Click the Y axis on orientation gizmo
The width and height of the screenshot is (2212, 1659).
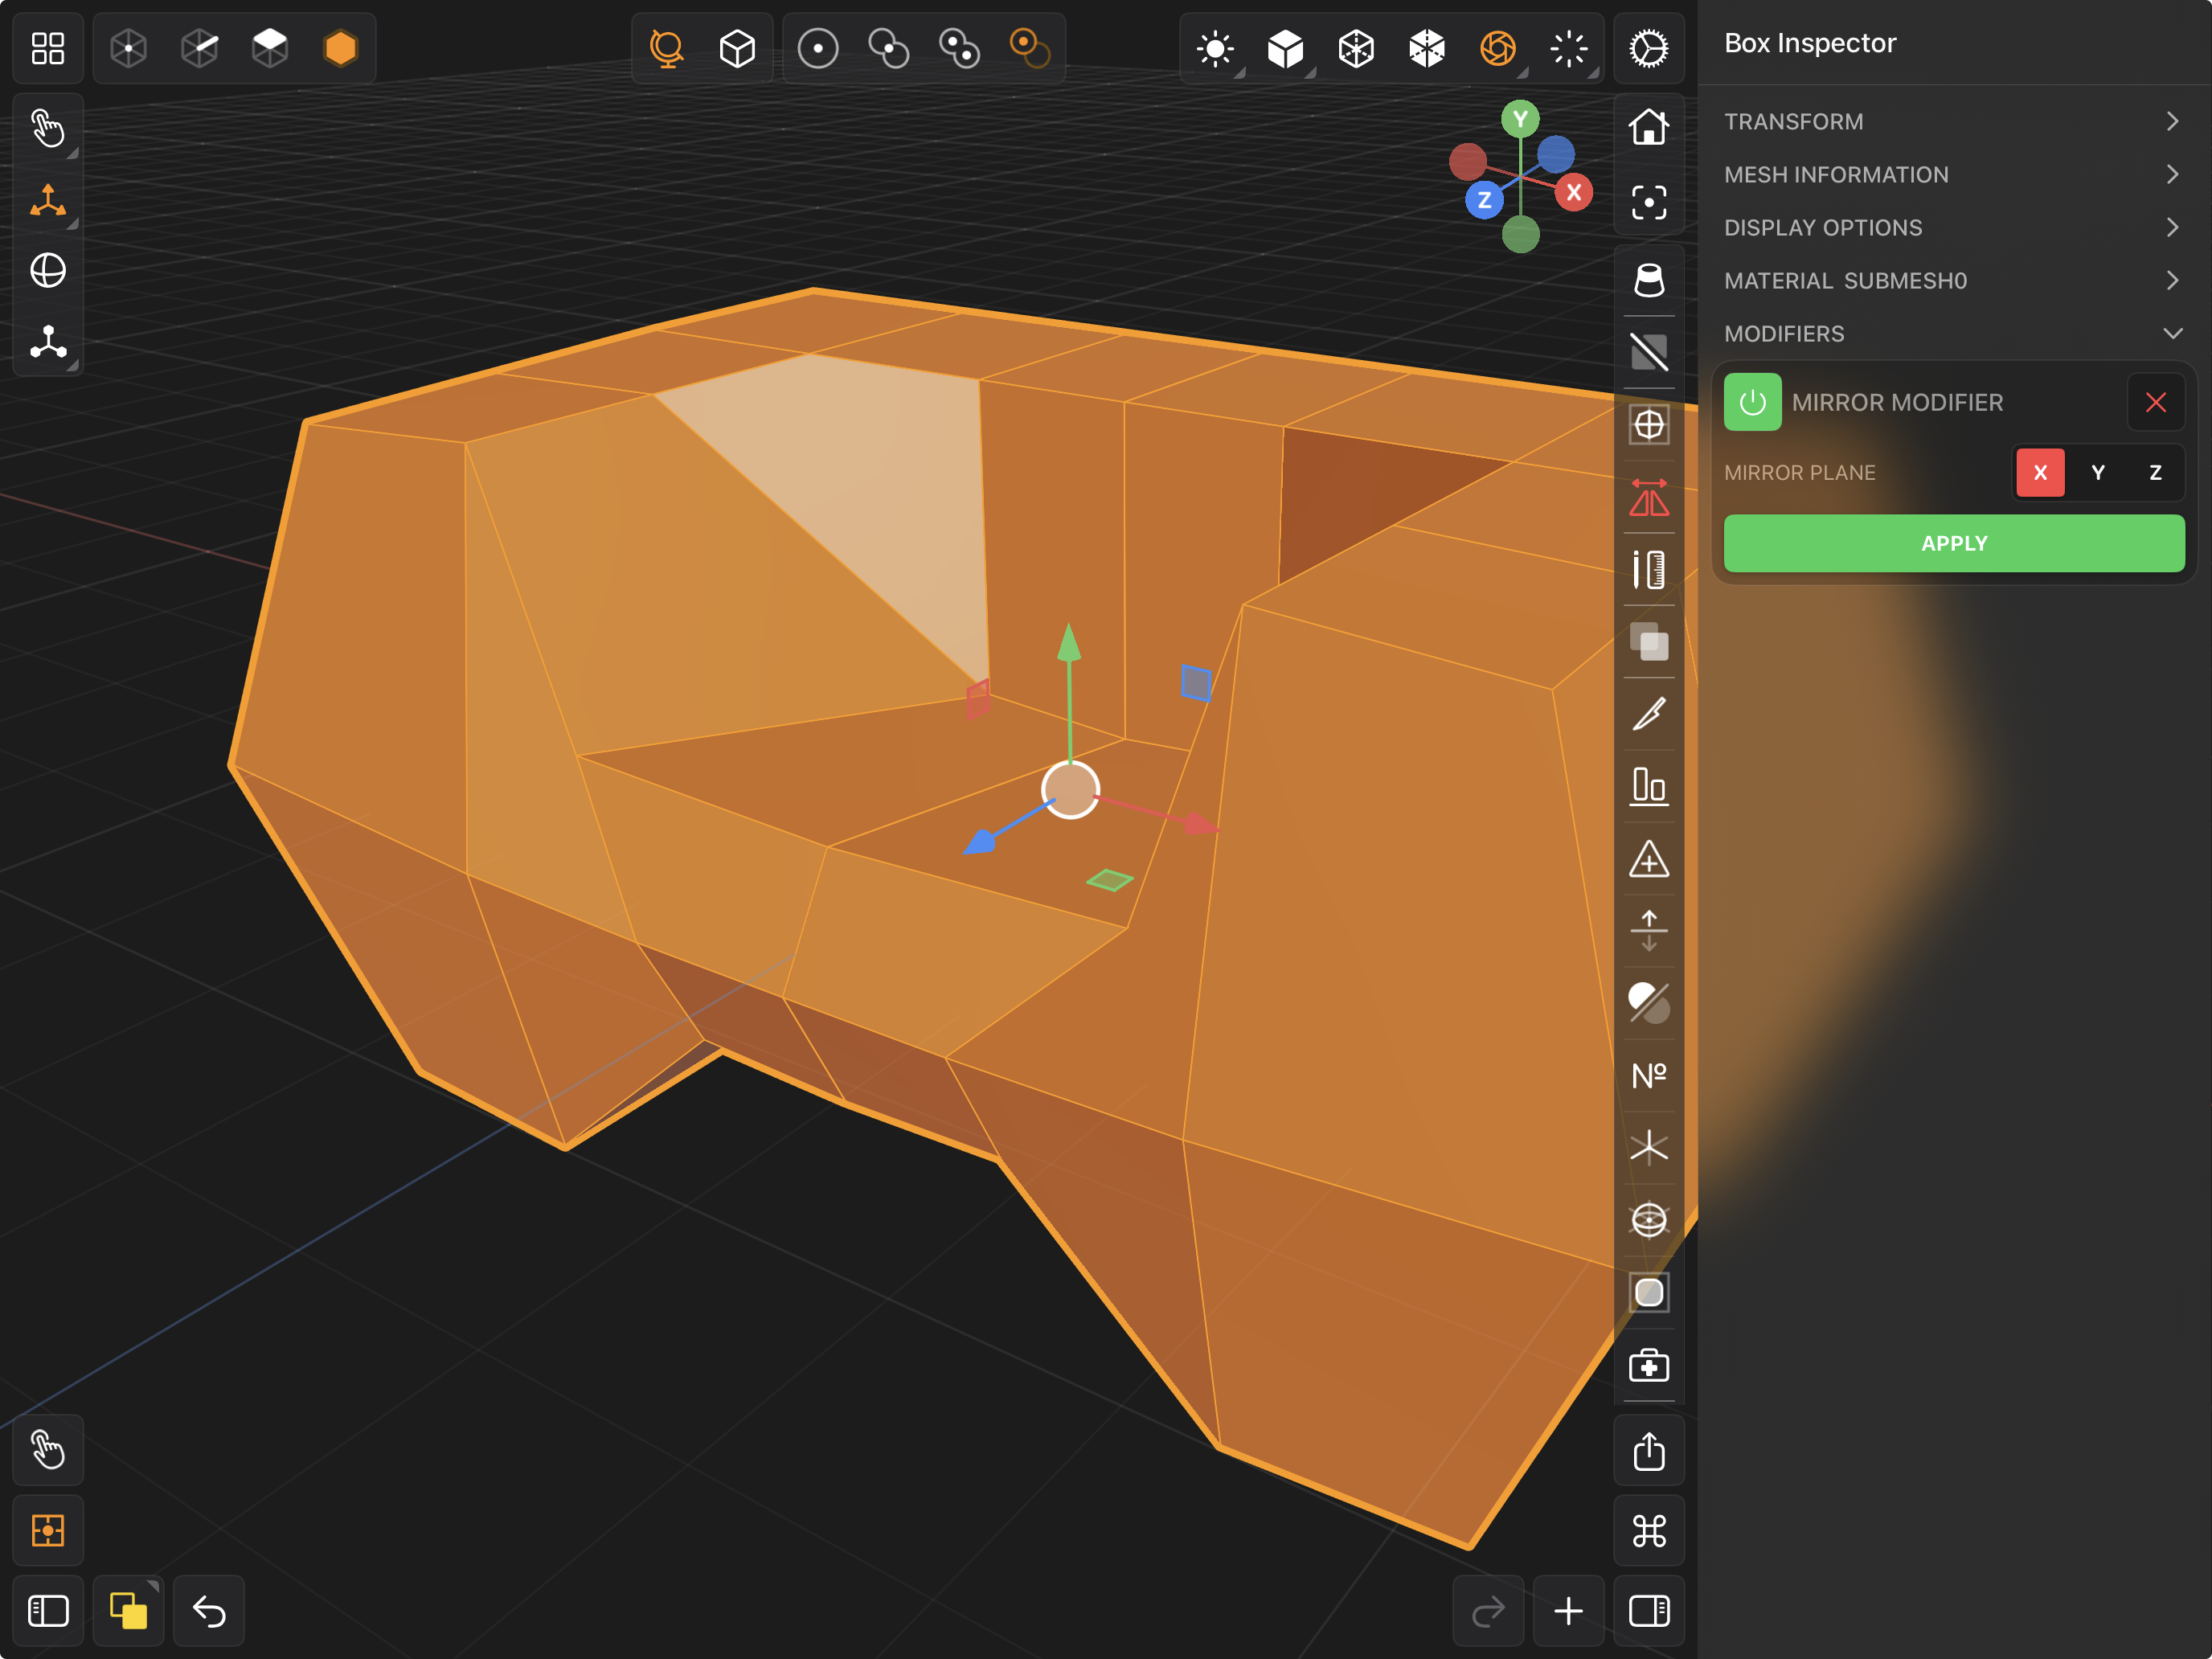click(x=1520, y=120)
